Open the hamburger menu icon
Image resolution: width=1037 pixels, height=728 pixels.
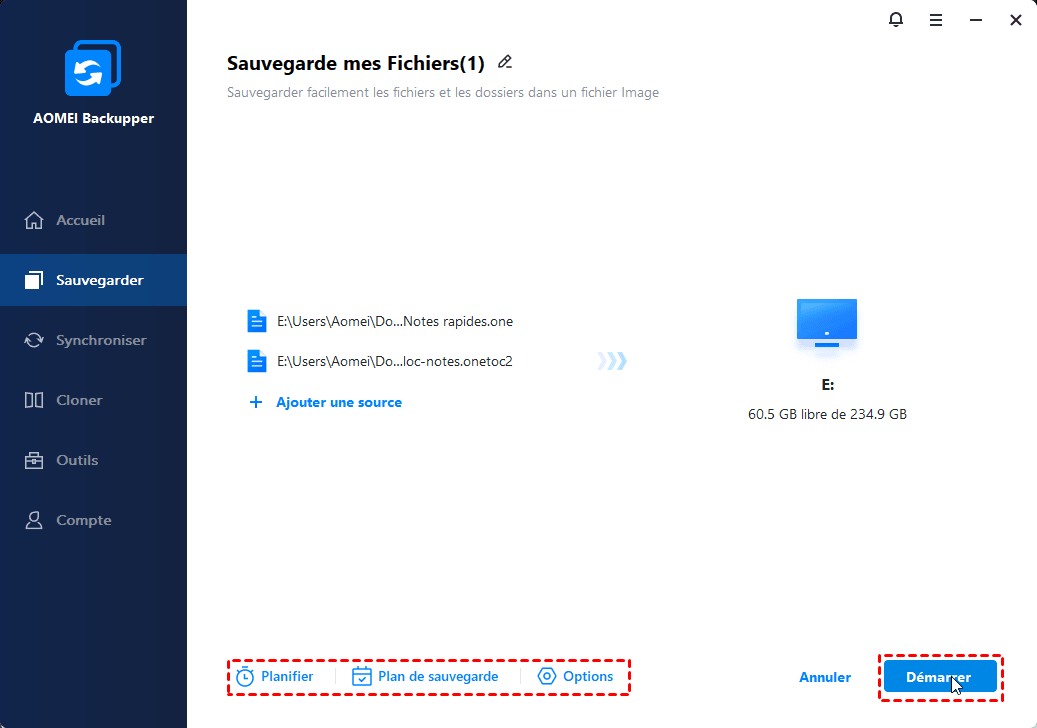936,20
